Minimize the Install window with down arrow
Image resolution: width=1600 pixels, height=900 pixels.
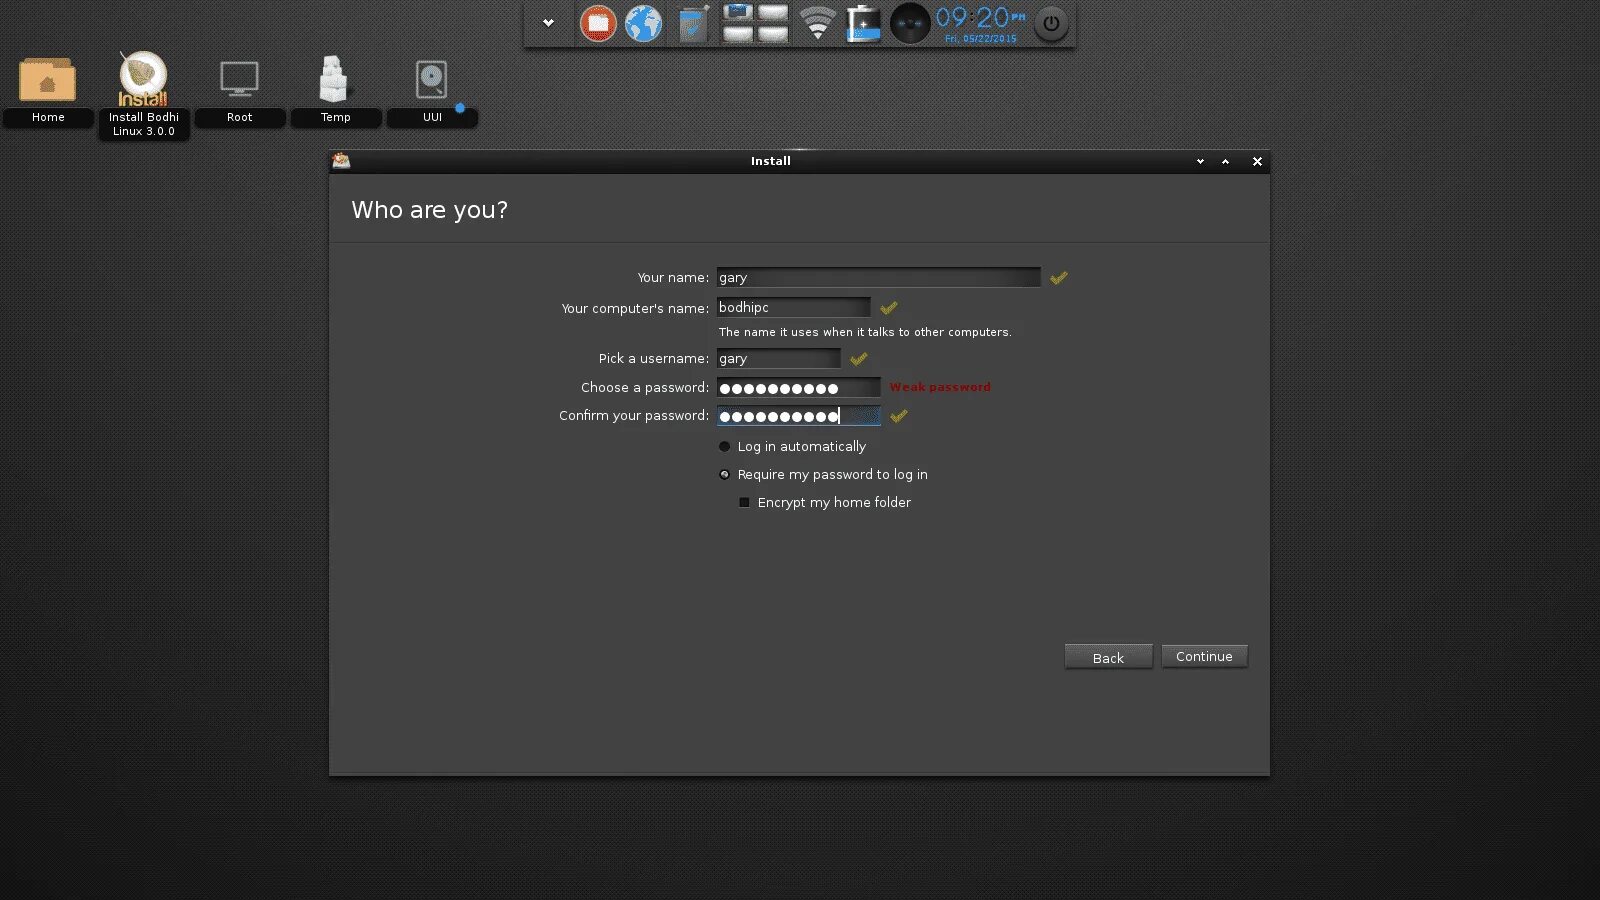point(1200,161)
